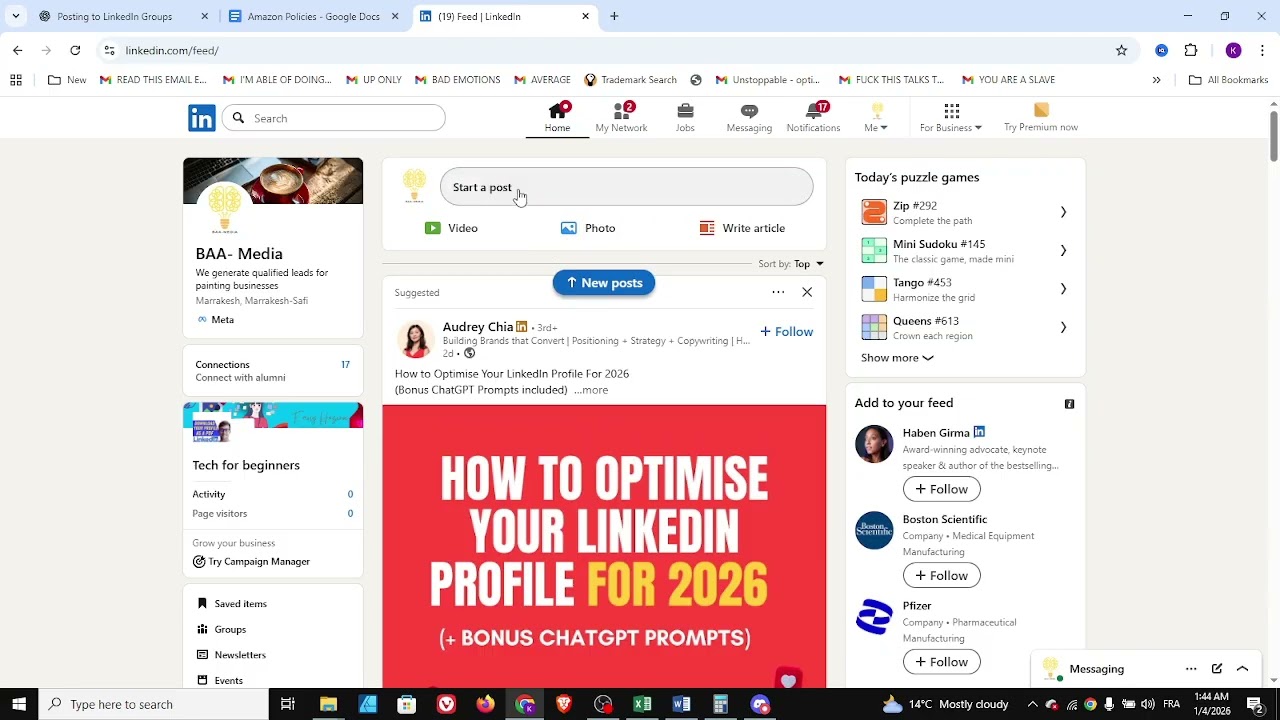Bookmark this page star icon

pyautogui.click(x=1122, y=50)
